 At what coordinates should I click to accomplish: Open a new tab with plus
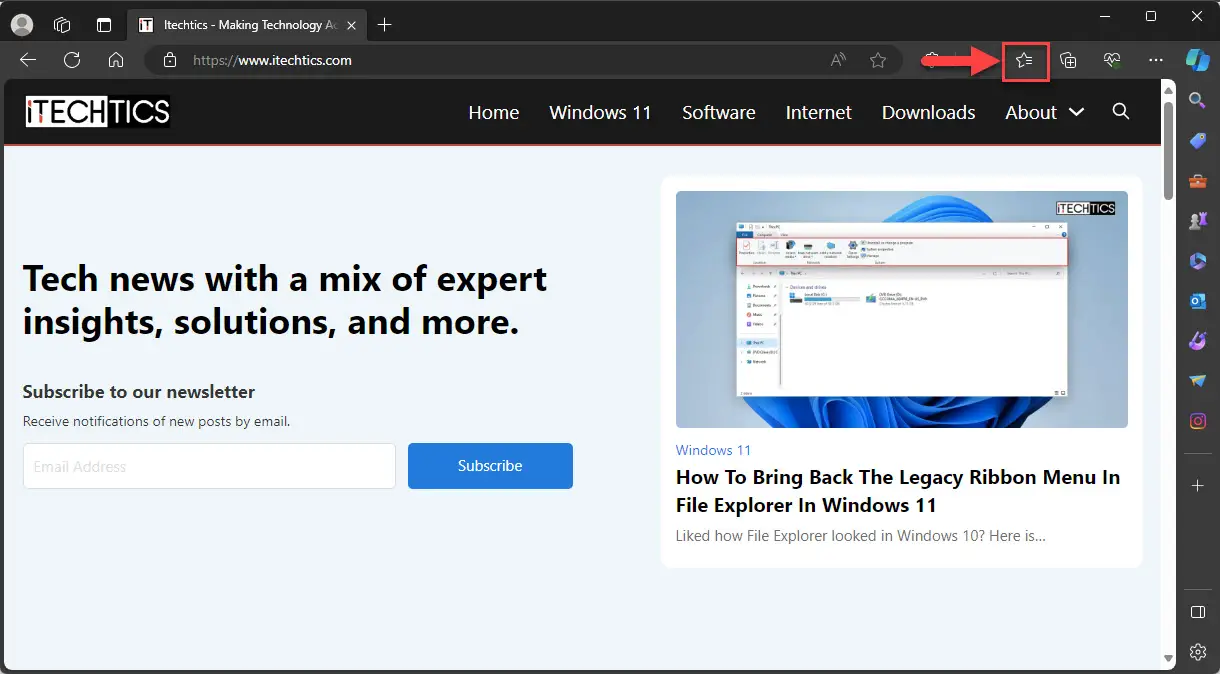point(385,25)
